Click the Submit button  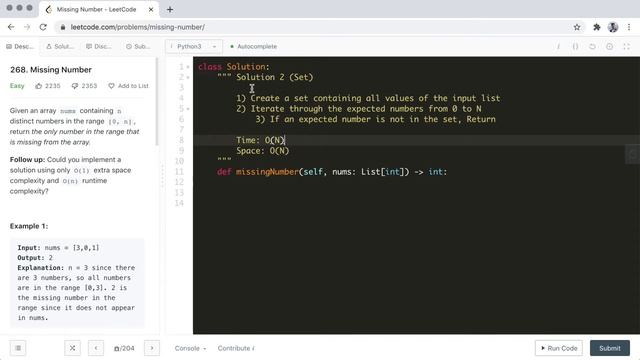[610, 348]
